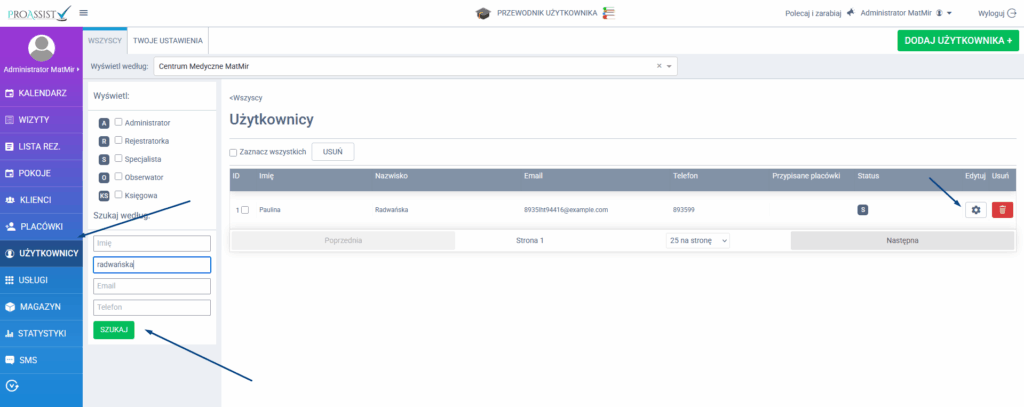
Task: Enable the Specjalista filter checkbox
Action: [x=119, y=158]
